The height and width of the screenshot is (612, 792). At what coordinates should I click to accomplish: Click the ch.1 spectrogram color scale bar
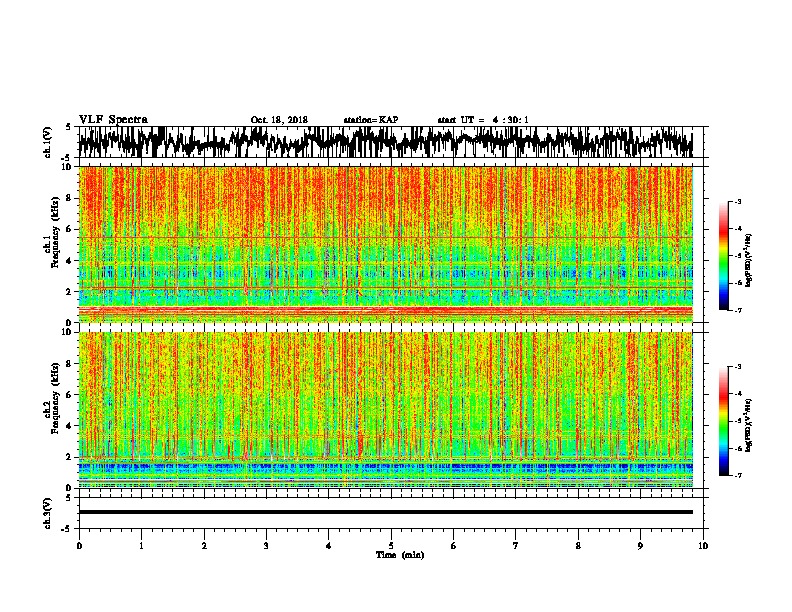tap(723, 256)
